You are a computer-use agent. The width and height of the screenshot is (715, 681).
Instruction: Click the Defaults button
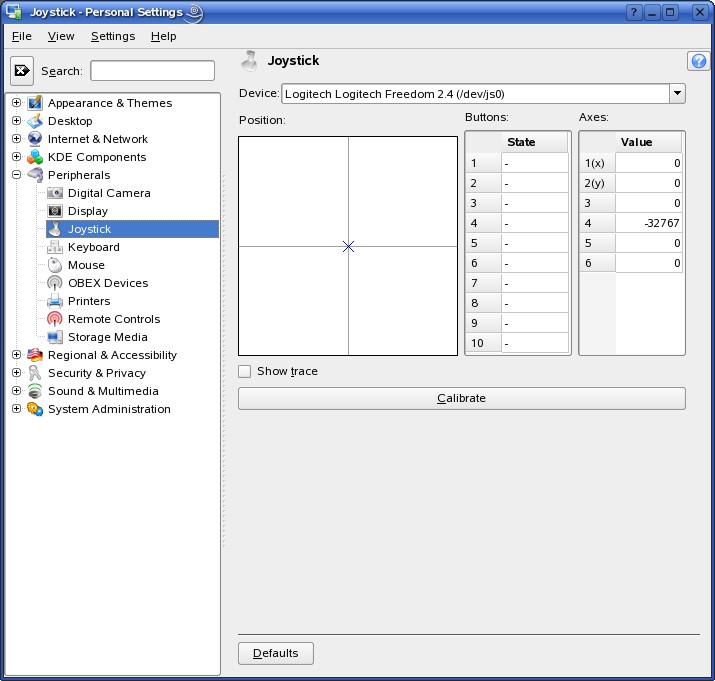(x=276, y=653)
